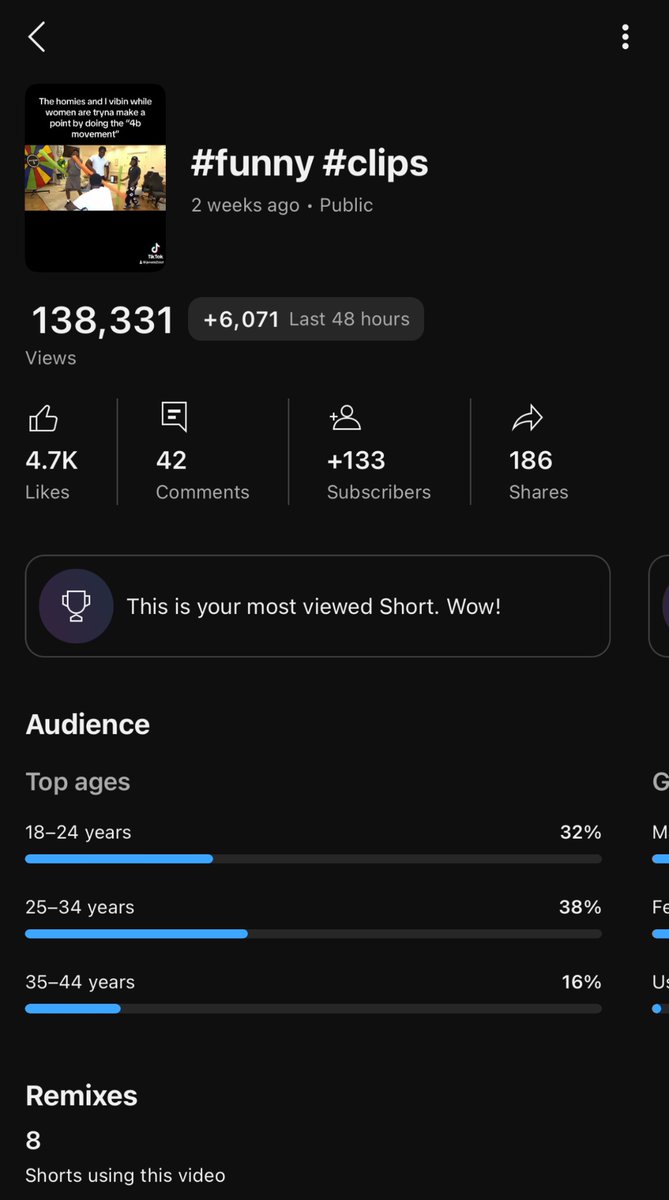Tap the Comments label
The height and width of the screenshot is (1200, 669).
click(203, 492)
